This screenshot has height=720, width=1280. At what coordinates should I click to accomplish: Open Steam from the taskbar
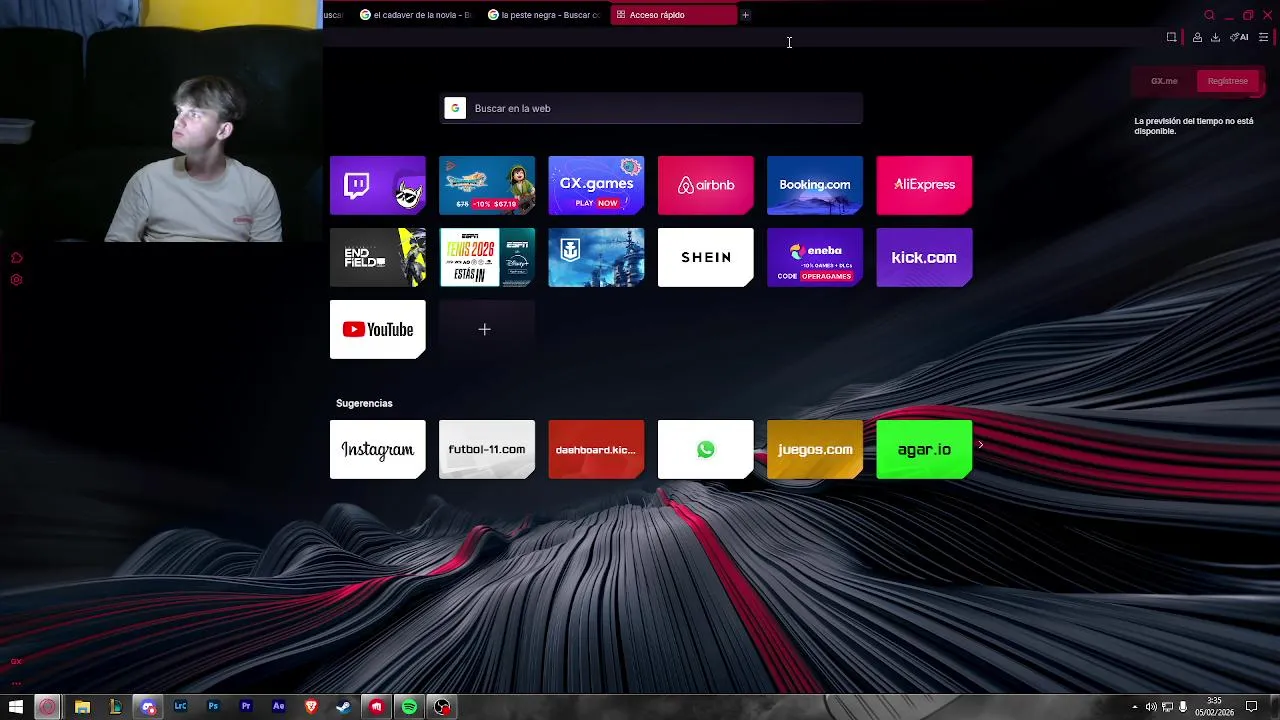tap(343, 707)
